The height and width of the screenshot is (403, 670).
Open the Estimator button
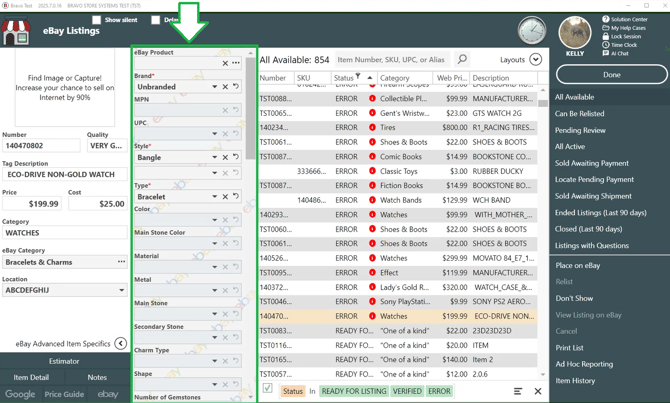64,361
